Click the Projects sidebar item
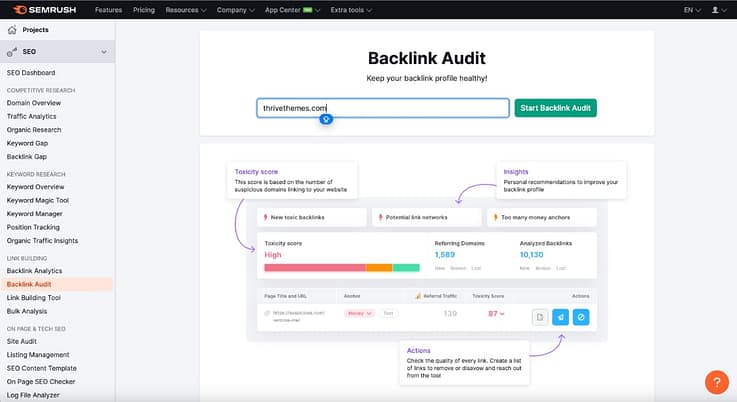737x402 pixels. pyautogui.click(x=35, y=30)
